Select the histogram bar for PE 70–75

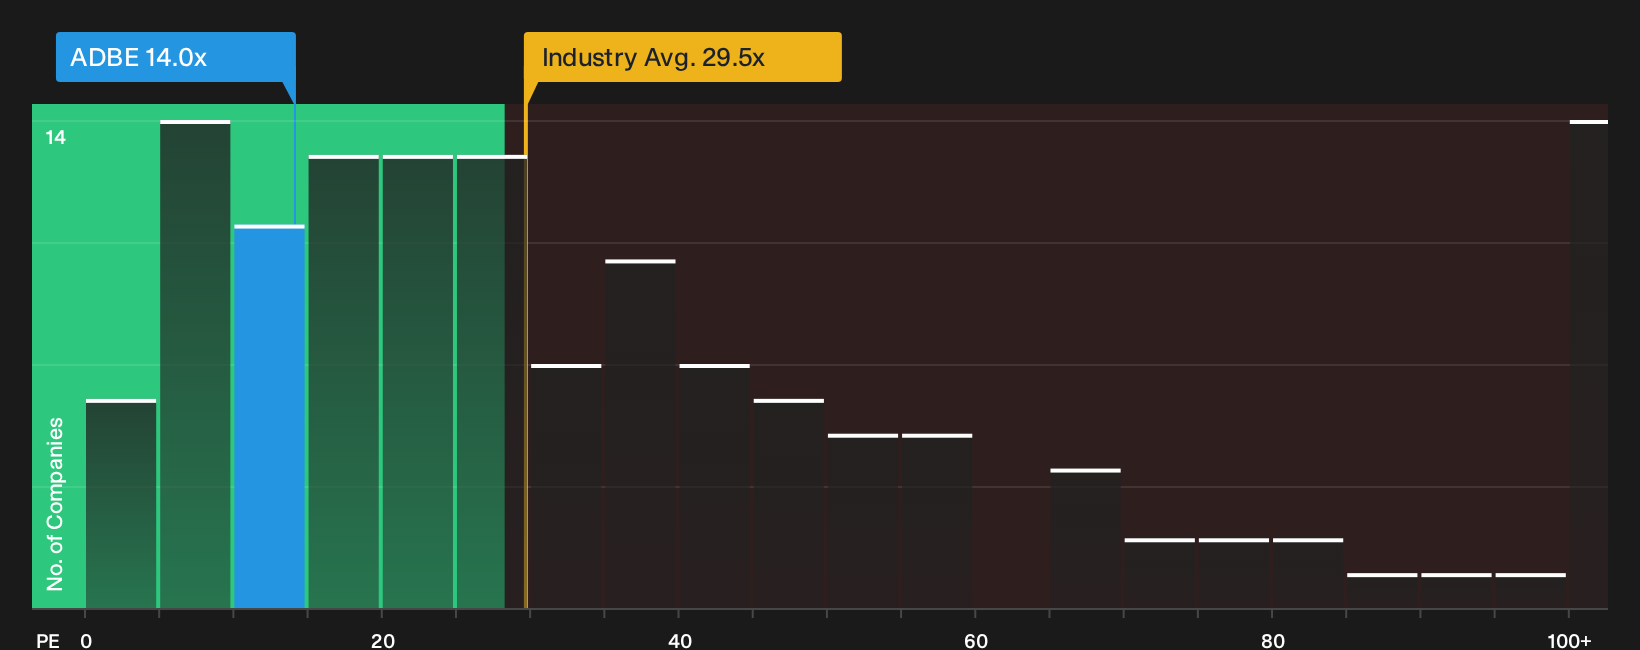coord(1160,574)
